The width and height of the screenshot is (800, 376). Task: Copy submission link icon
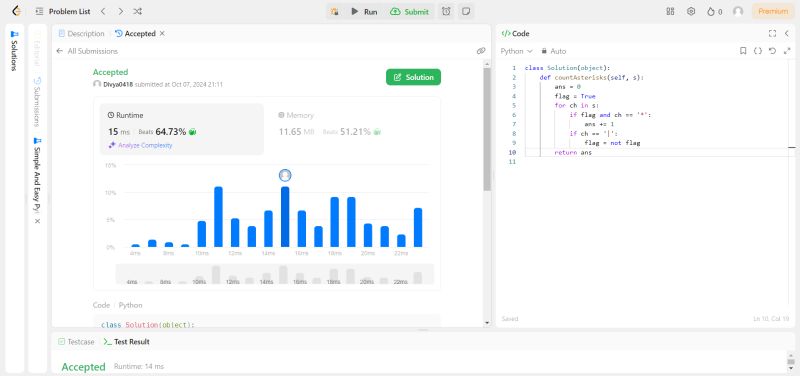point(481,51)
